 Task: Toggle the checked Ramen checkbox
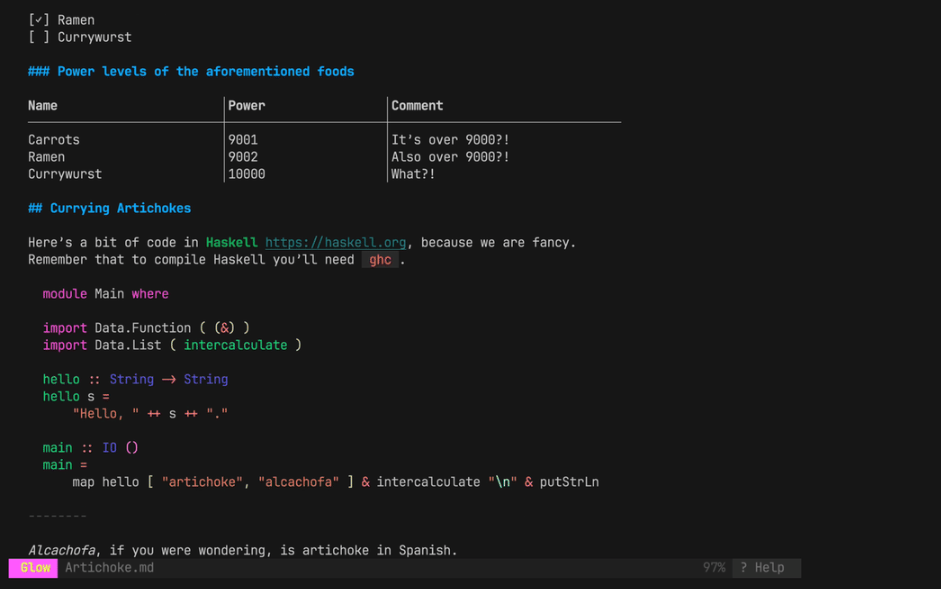pos(39,20)
